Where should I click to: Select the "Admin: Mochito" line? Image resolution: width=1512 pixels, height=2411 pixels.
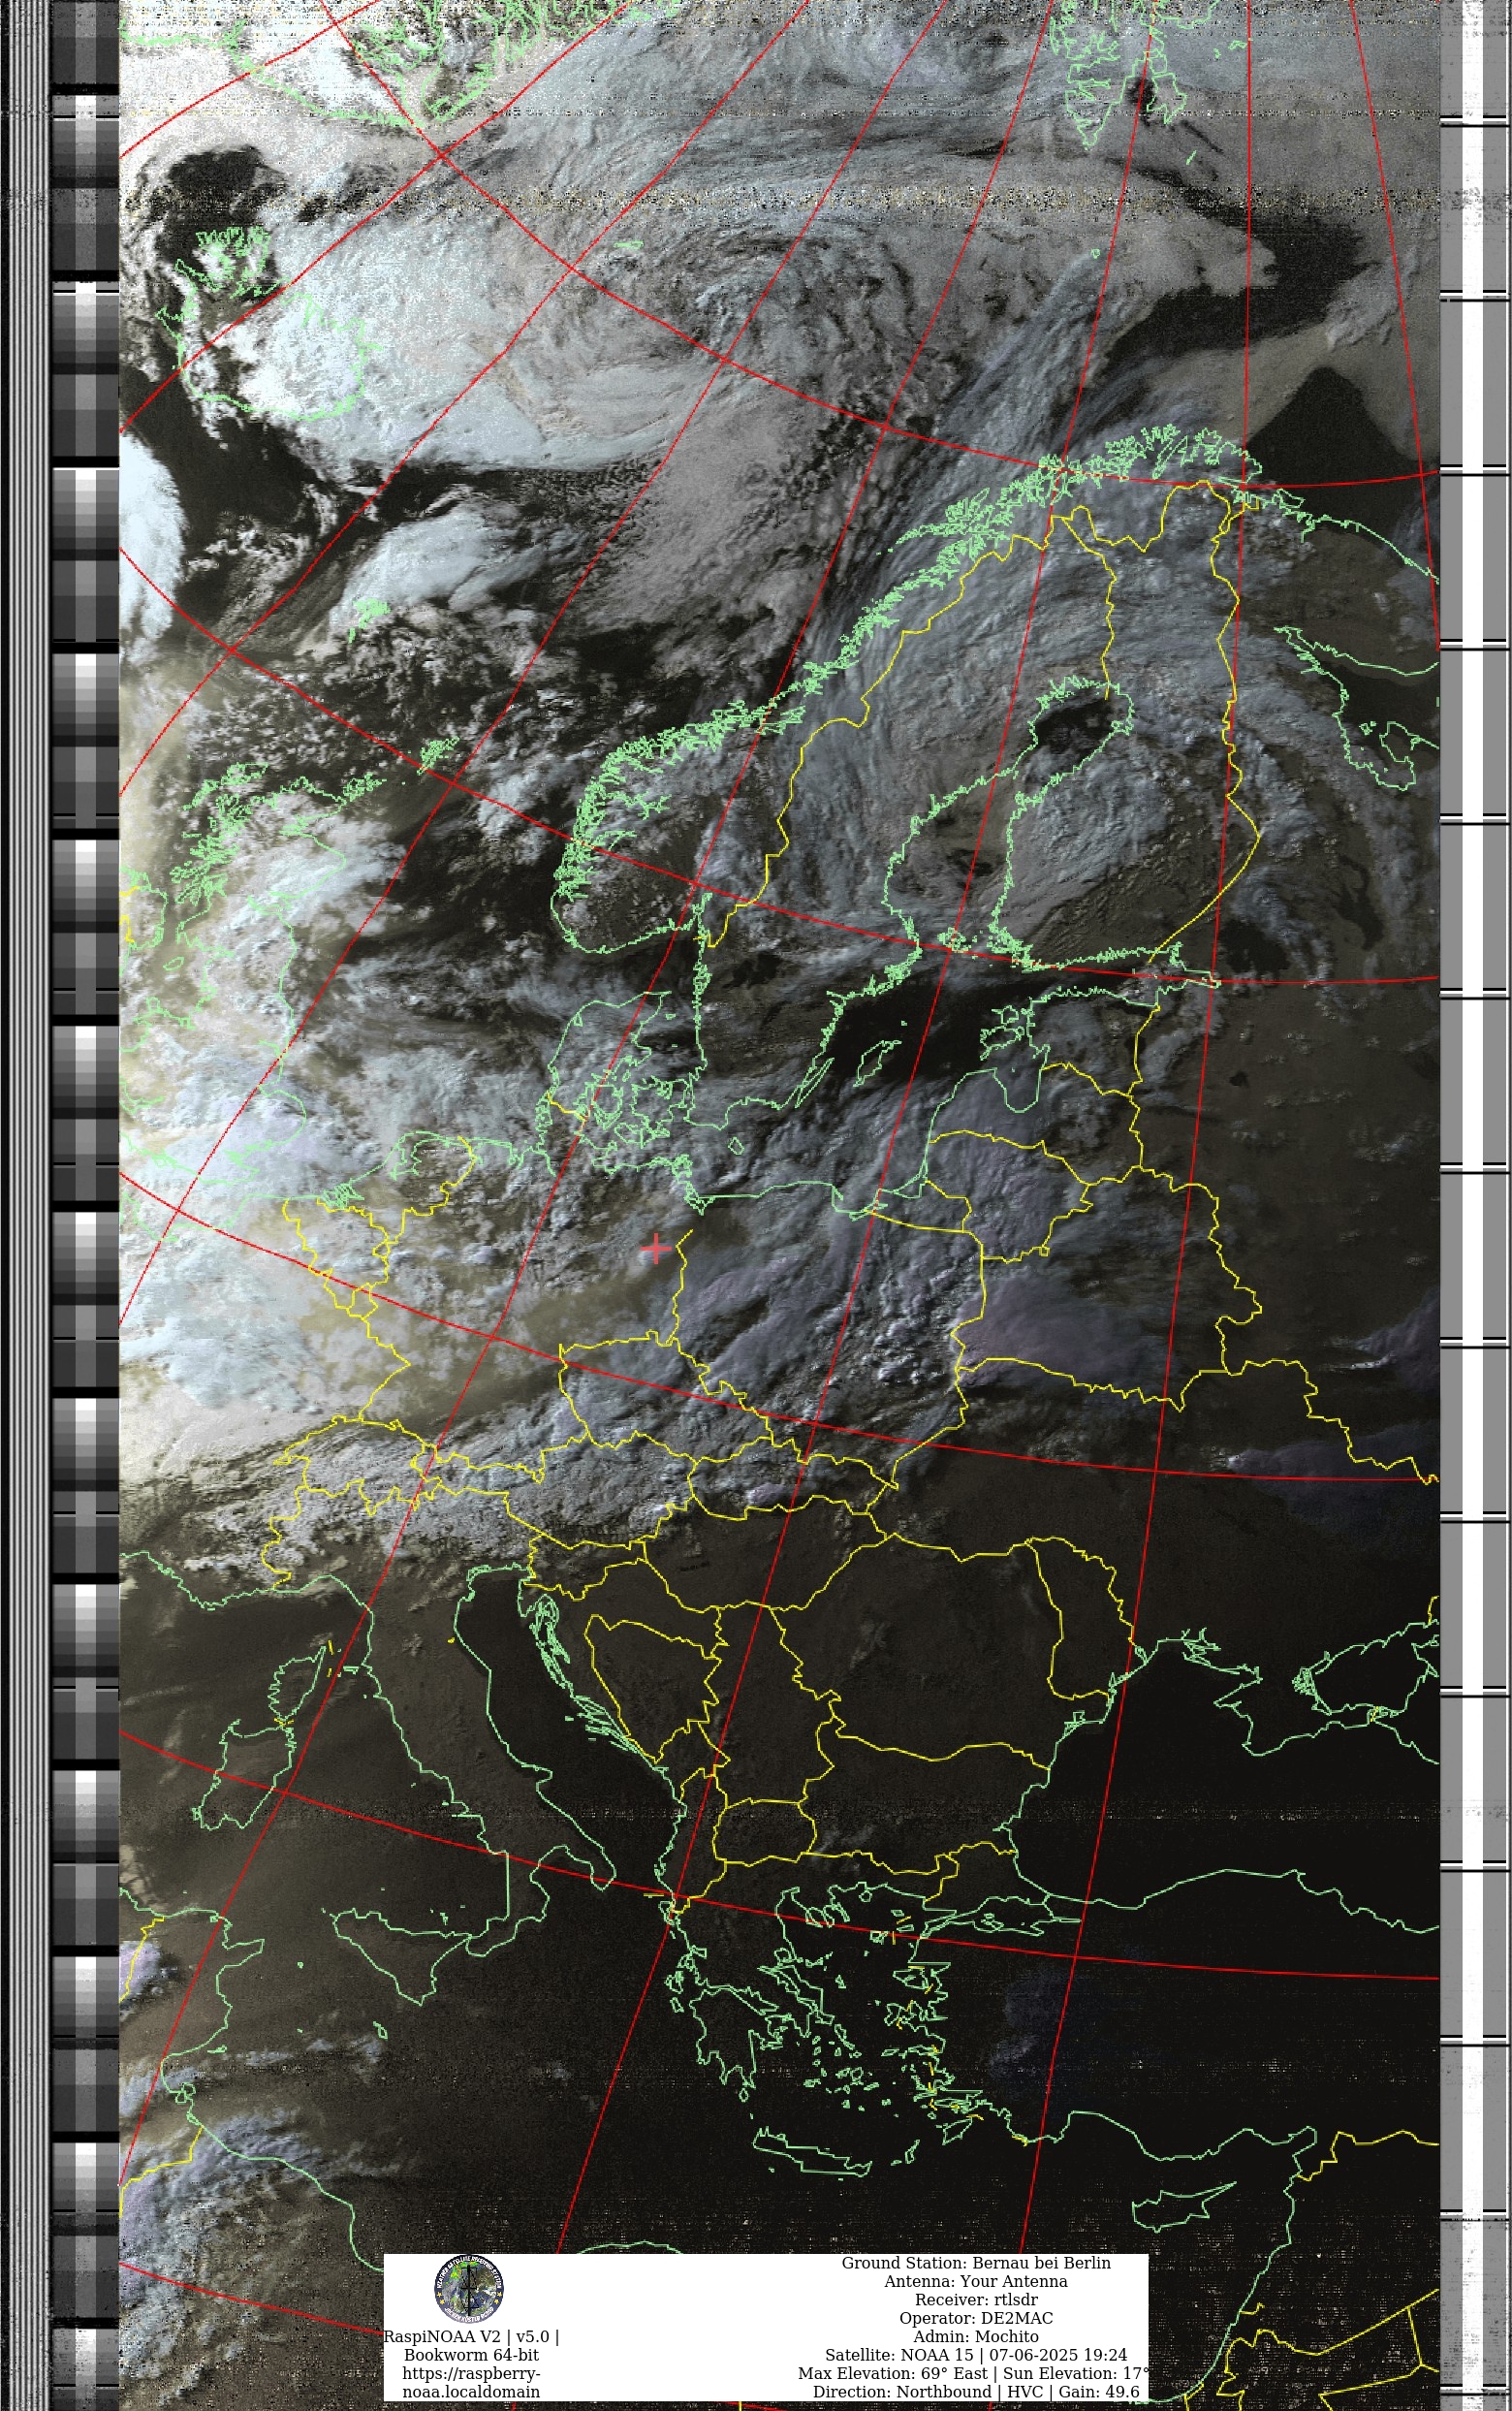click(x=976, y=2337)
